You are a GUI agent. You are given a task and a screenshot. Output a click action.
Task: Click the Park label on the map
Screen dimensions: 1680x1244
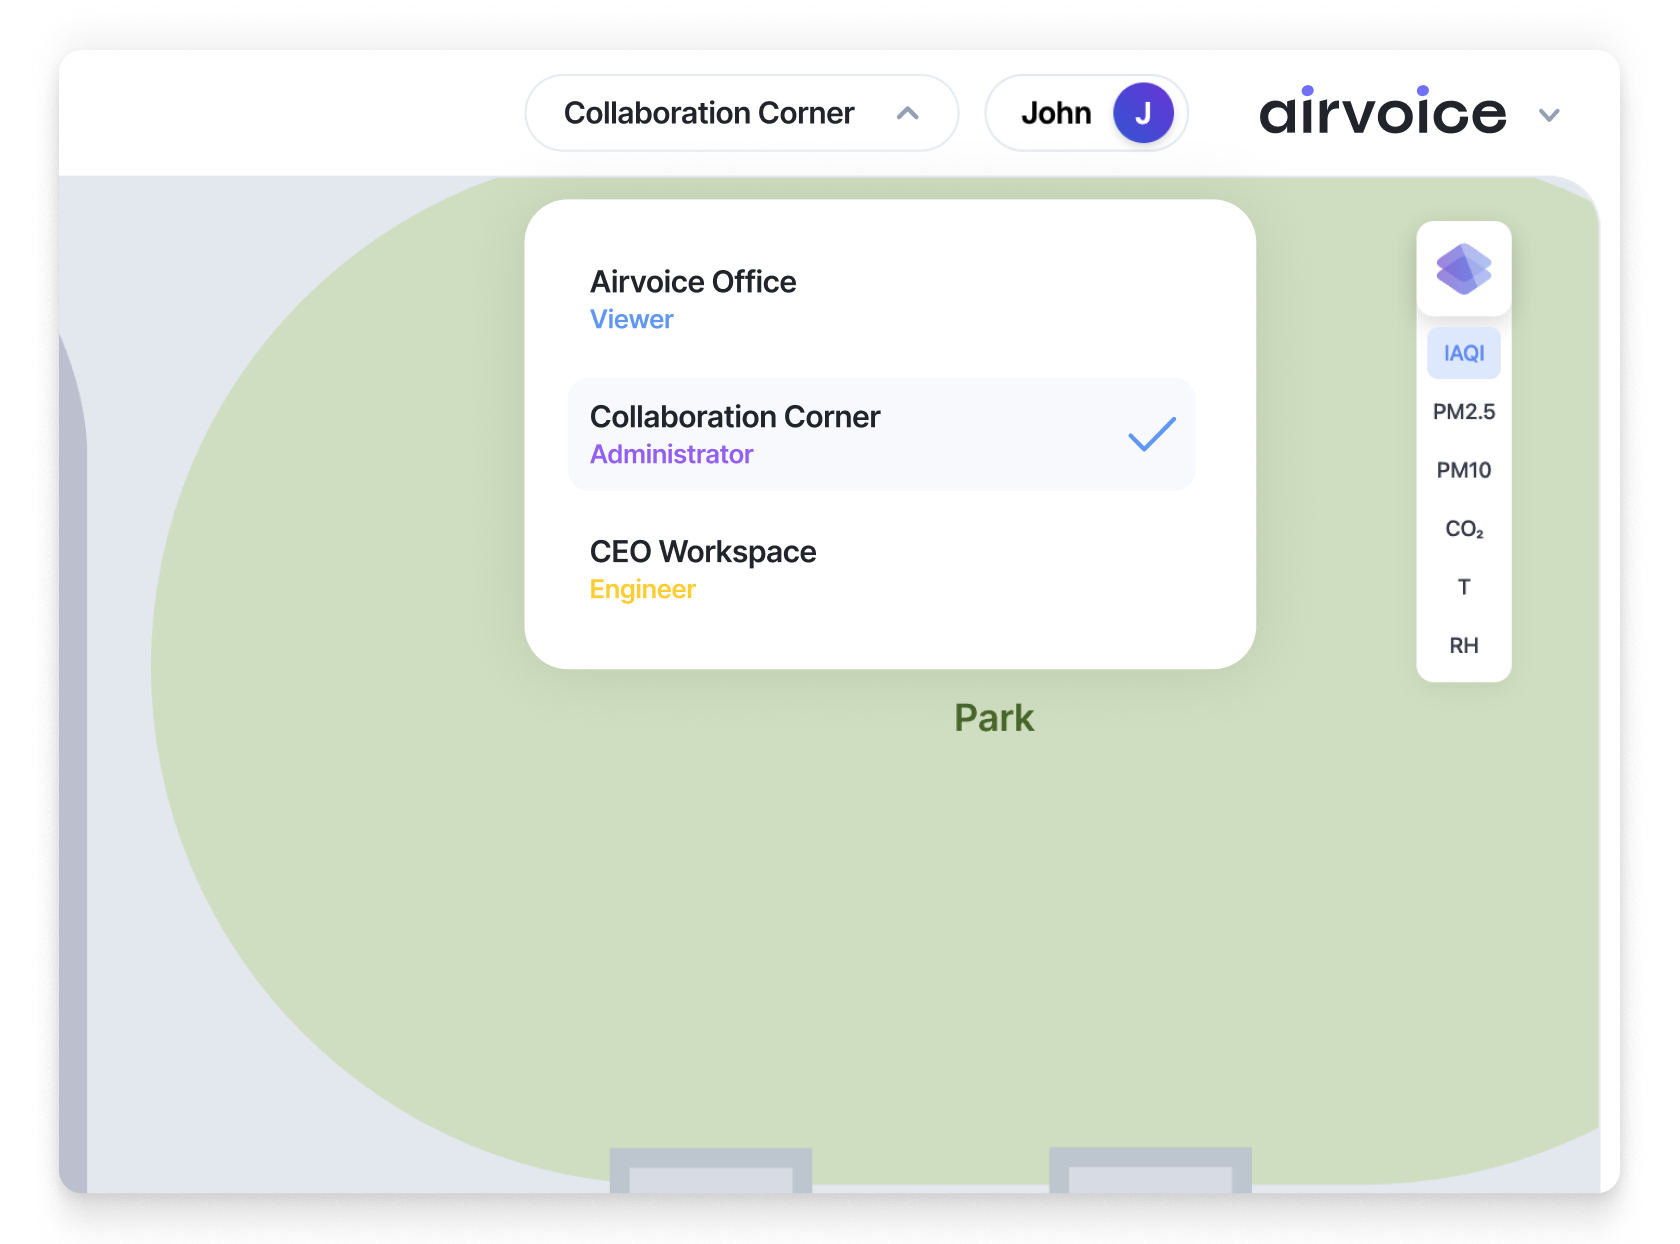click(x=994, y=718)
